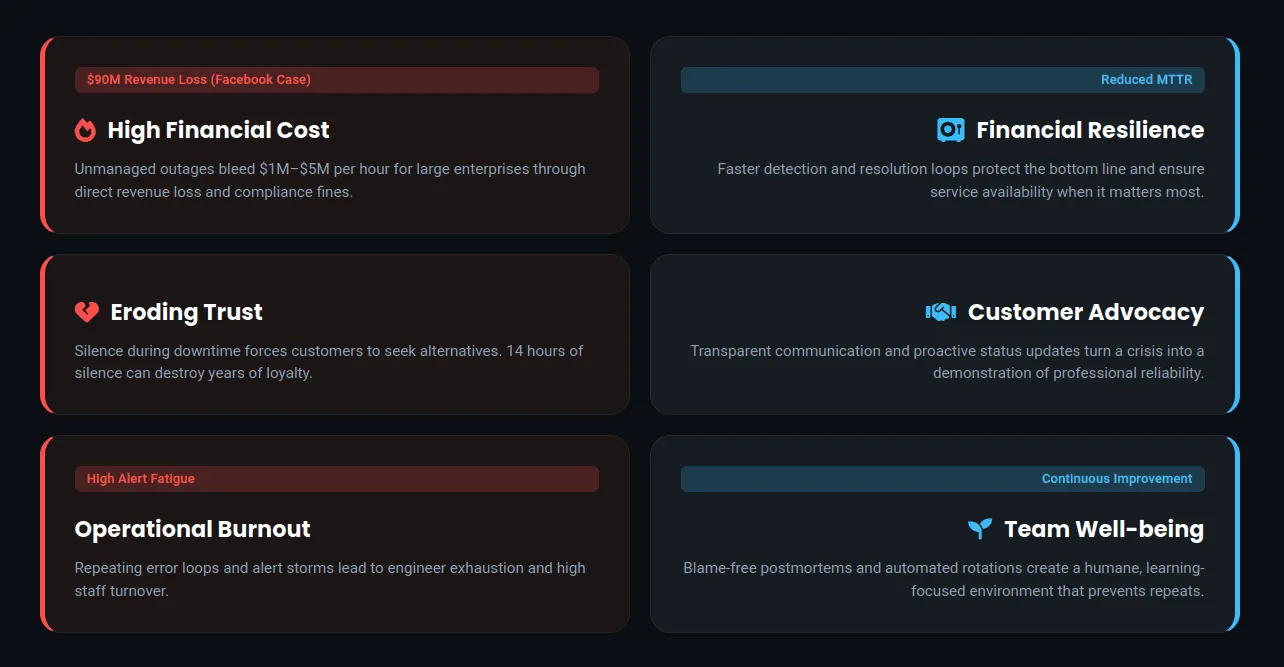Select the blame-free postmortems description text

[x=944, y=579]
